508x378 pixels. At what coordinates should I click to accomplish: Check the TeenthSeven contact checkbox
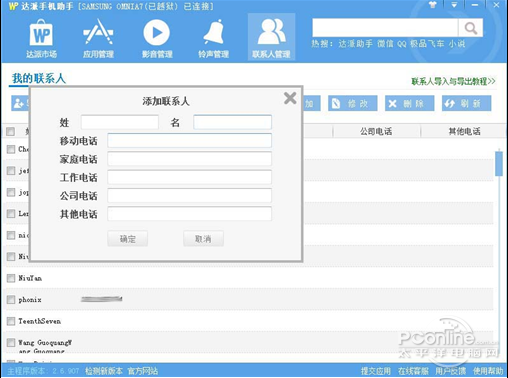(11, 321)
